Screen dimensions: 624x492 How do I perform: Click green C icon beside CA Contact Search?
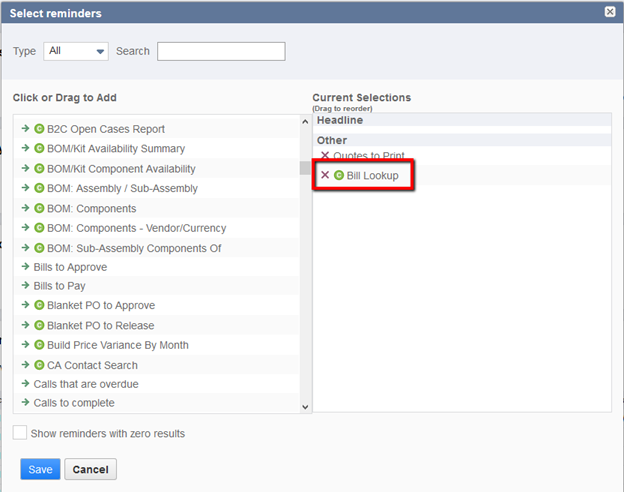point(39,365)
